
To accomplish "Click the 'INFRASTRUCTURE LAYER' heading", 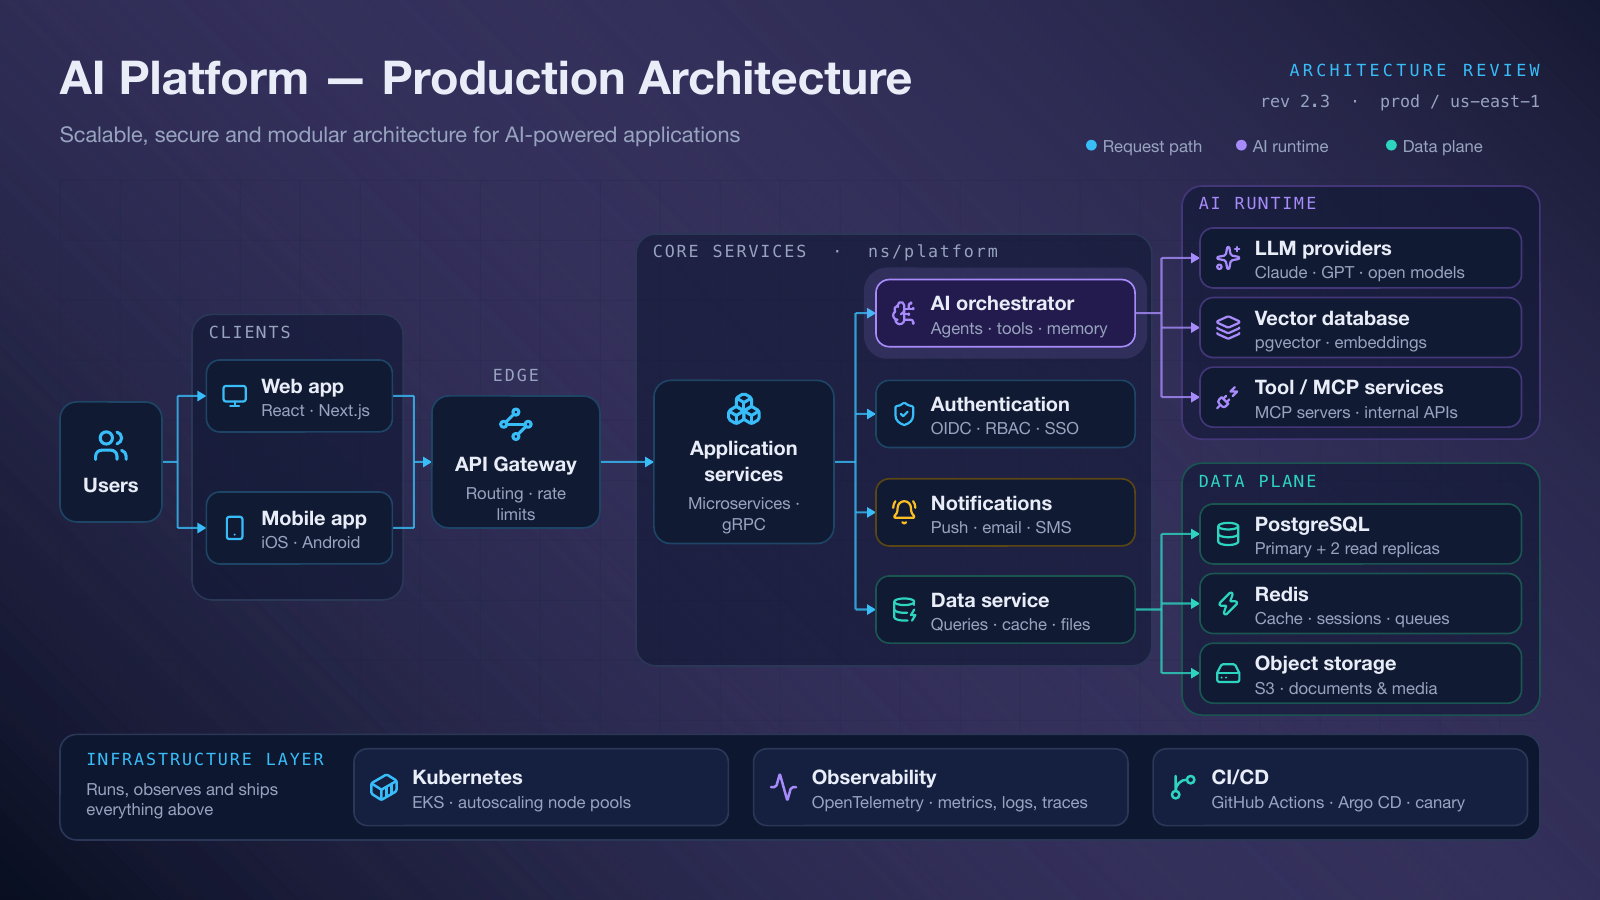I will coord(205,759).
